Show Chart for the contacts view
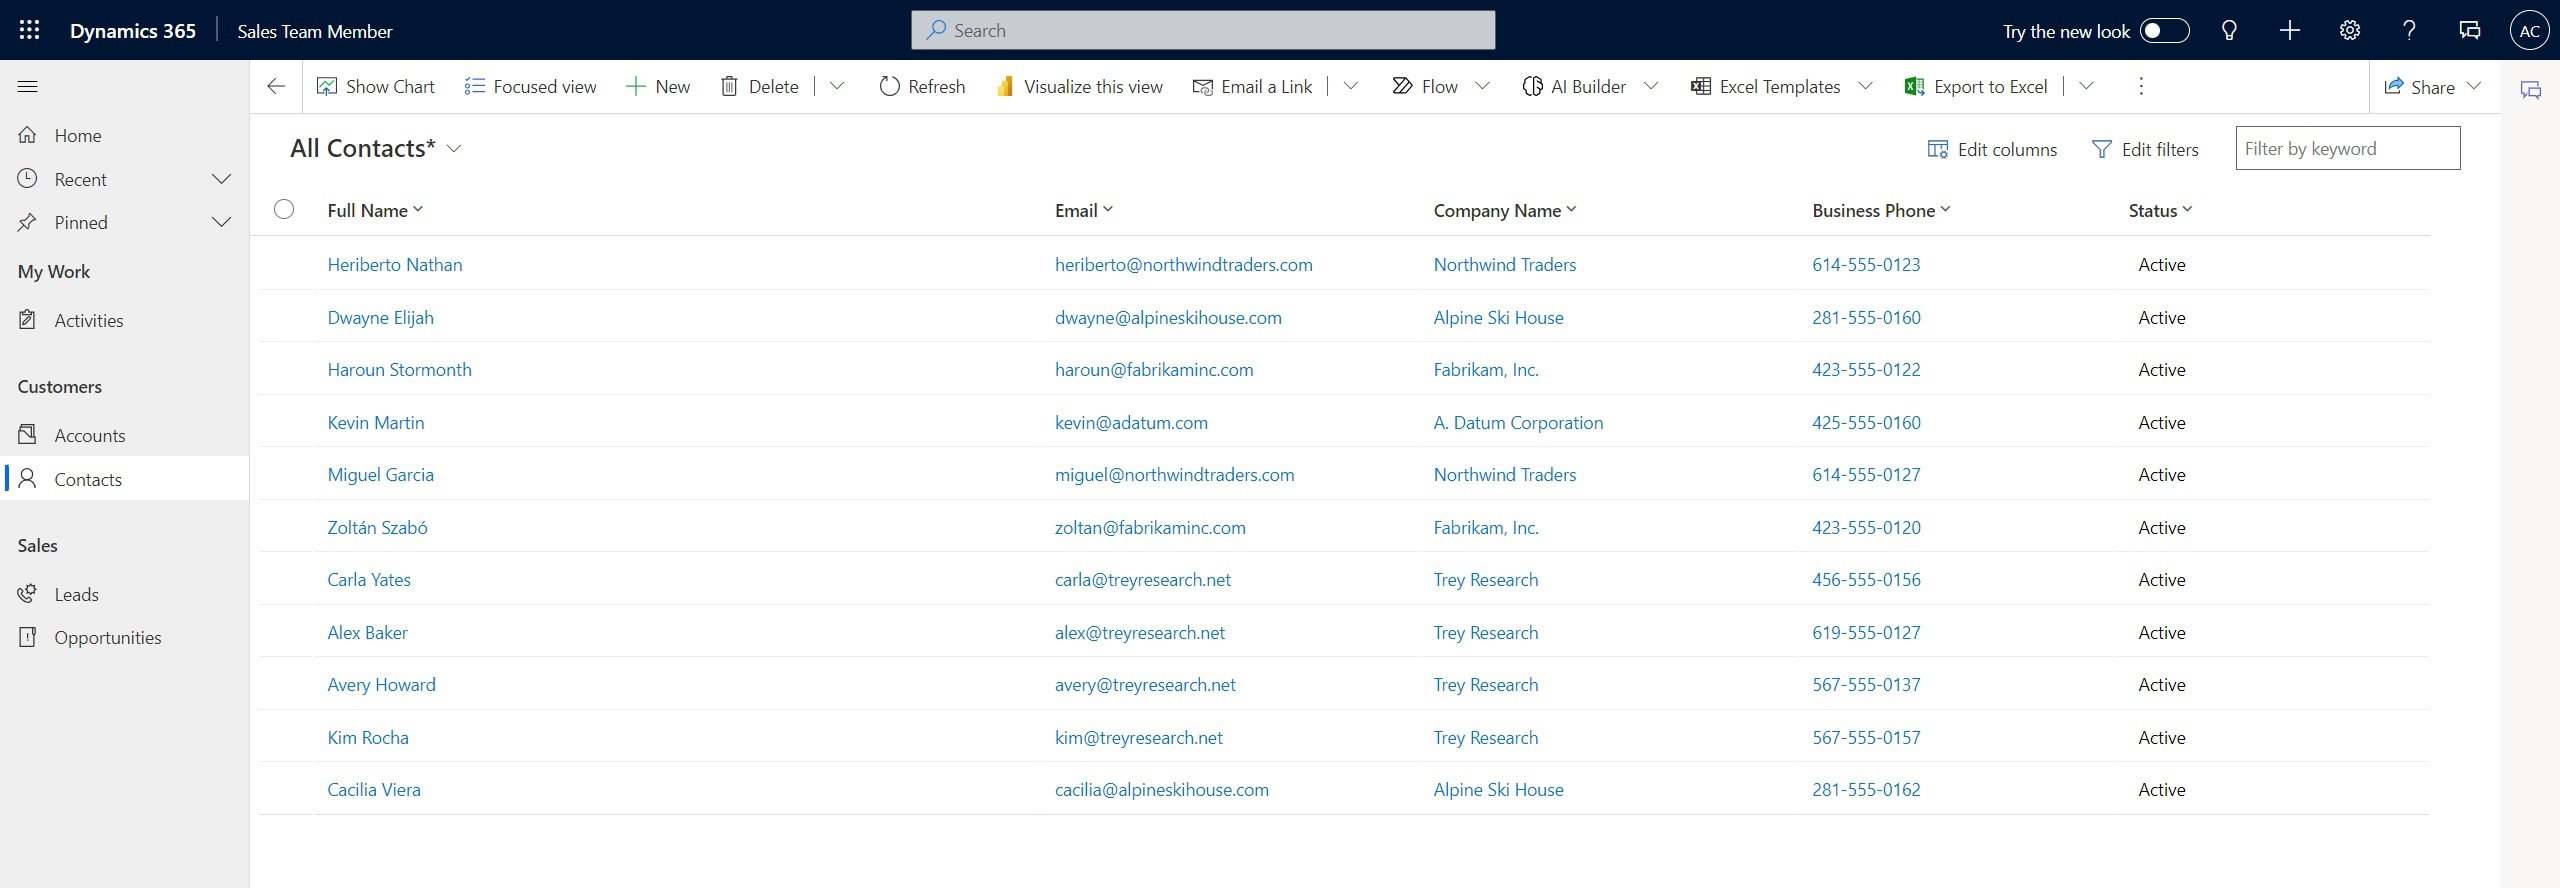 tap(376, 86)
